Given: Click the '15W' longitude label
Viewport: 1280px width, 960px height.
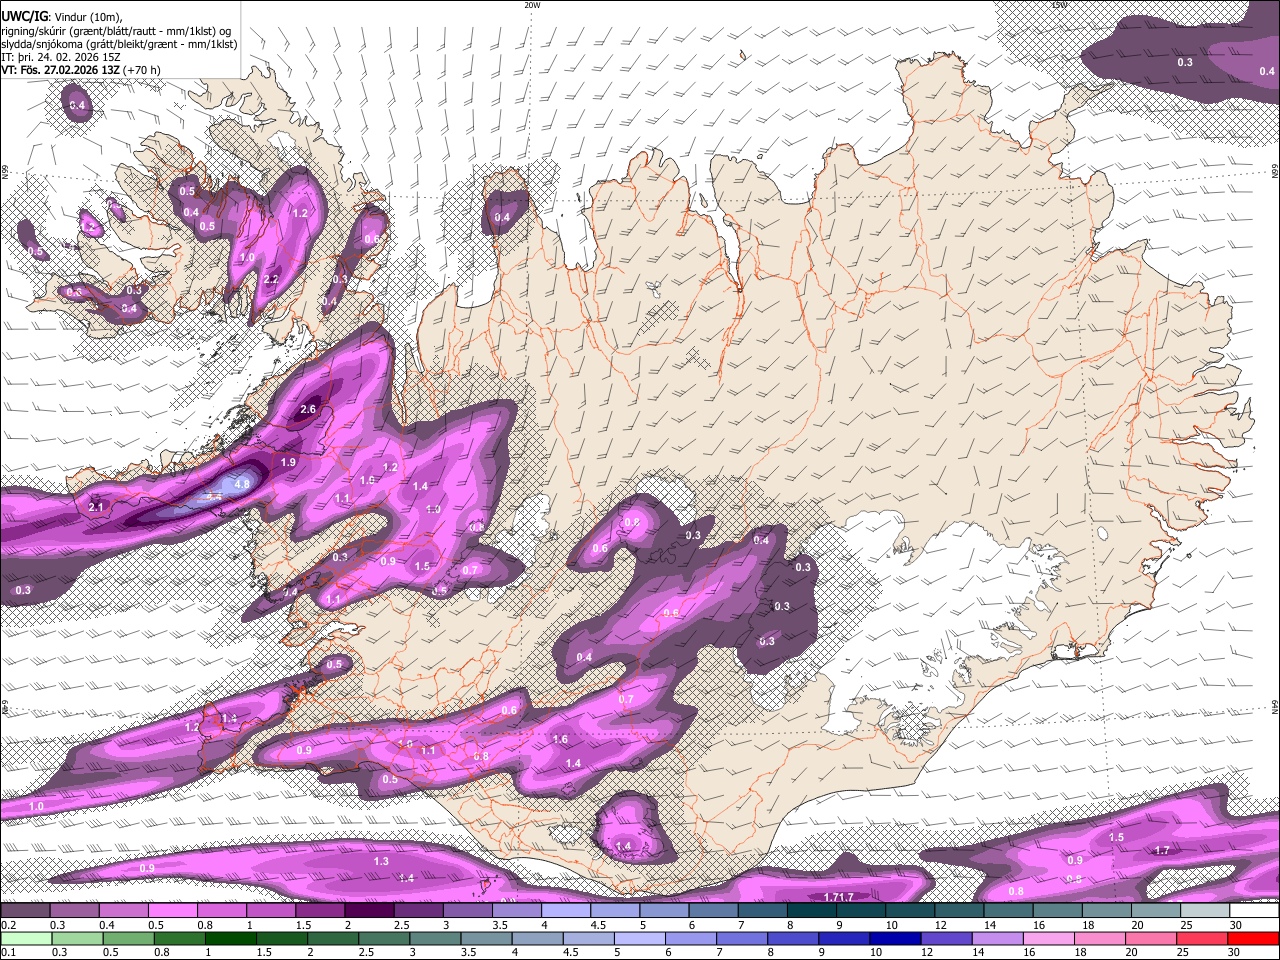Looking at the screenshot, I should coord(1059,5).
